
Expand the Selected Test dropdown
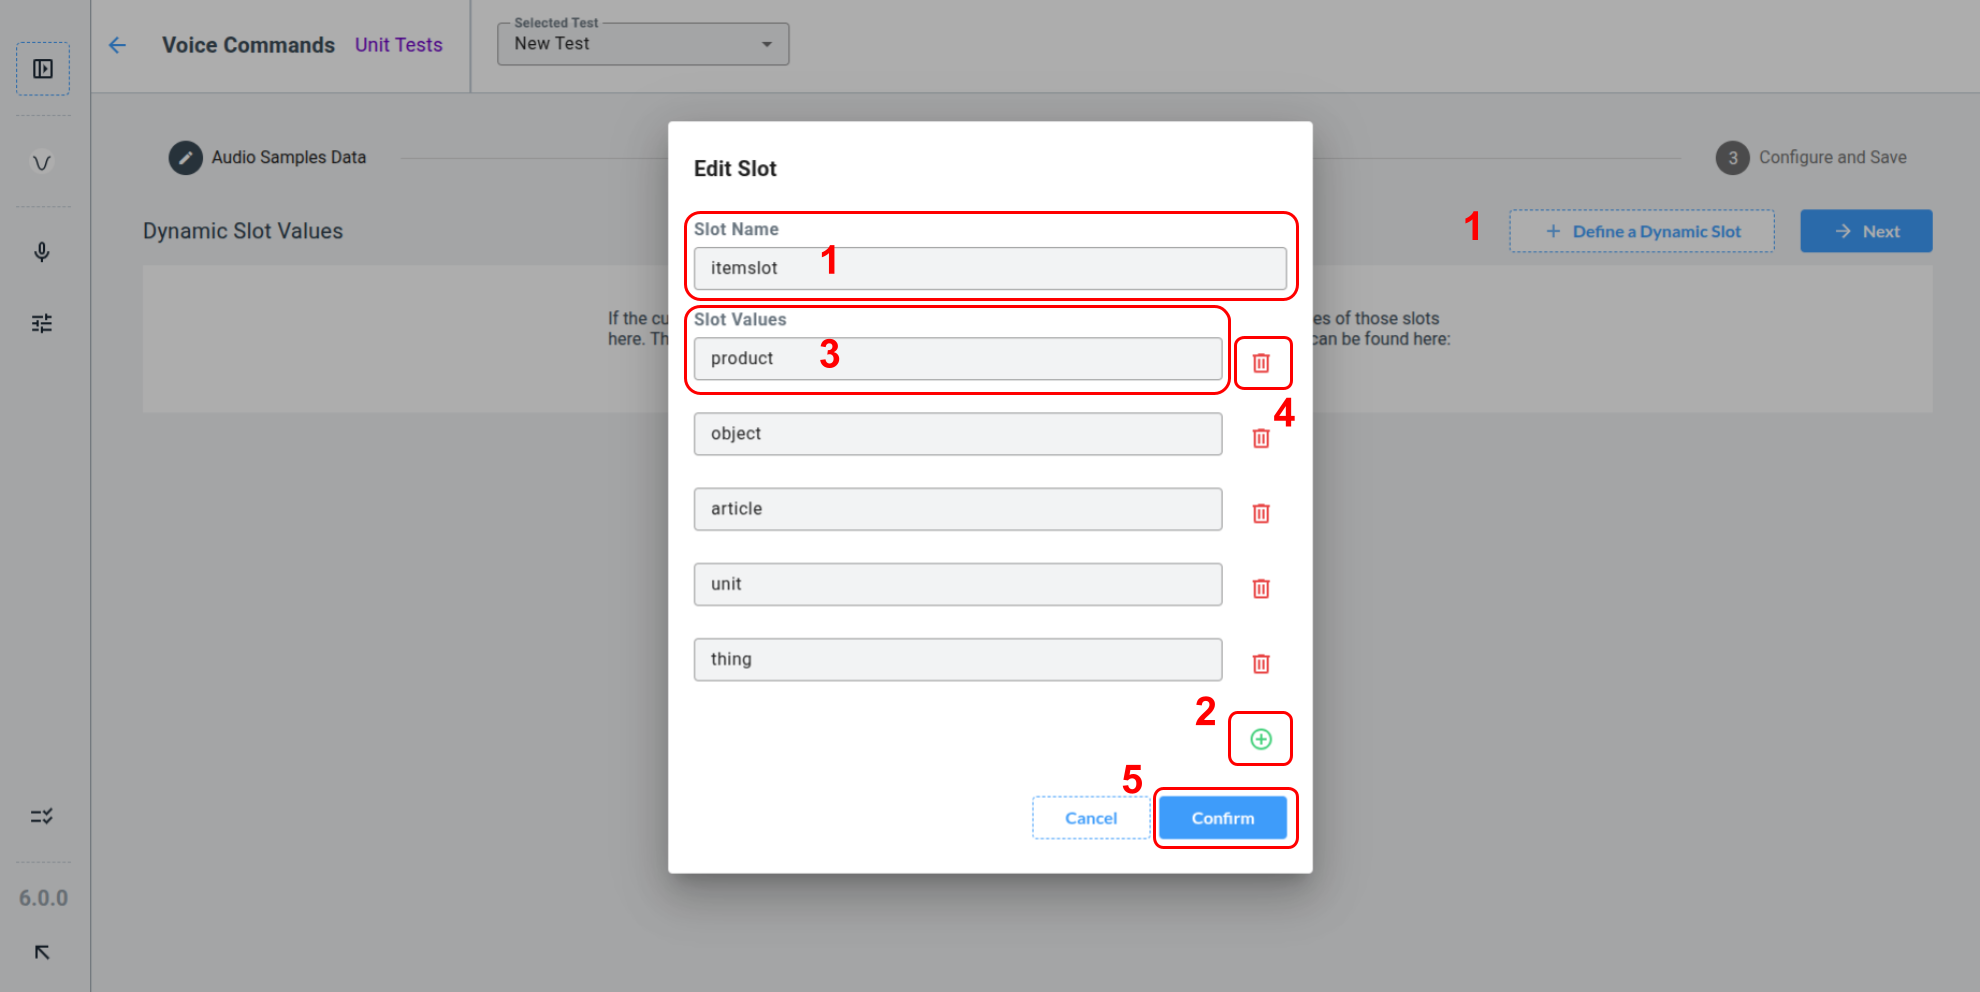click(643, 44)
